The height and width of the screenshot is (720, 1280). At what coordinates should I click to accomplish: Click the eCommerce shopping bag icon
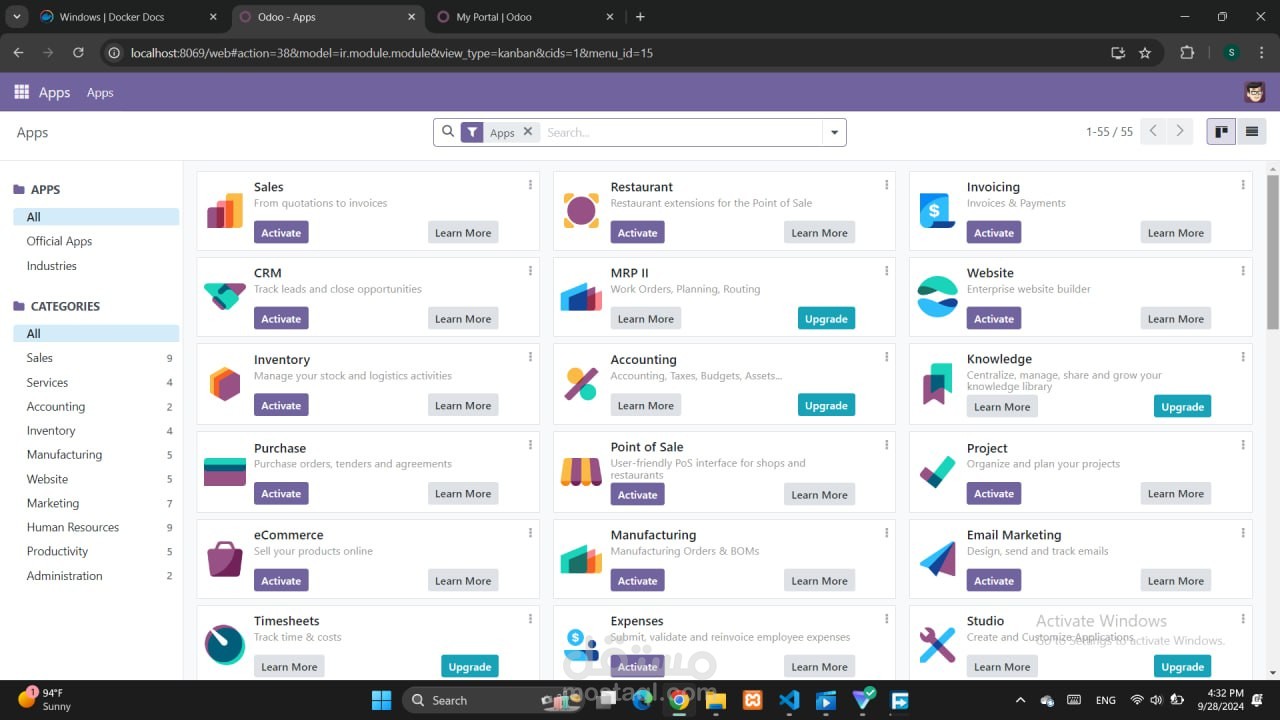pos(225,559)
